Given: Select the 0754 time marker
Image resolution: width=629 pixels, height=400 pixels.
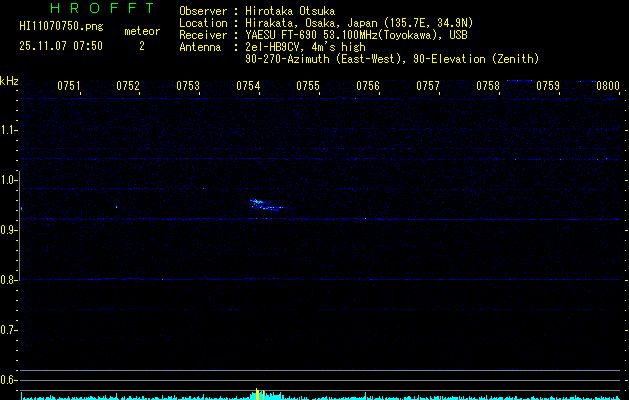Looking at the screenshot, I should click(x=248, y=86).
